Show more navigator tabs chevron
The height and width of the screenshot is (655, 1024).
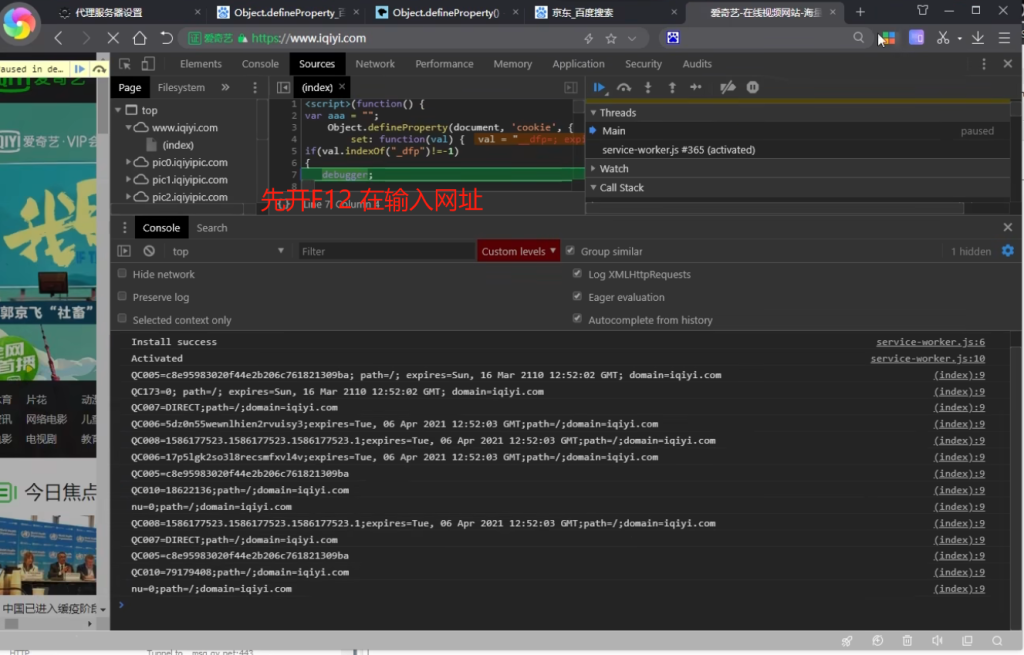click(x=225, y=88)
